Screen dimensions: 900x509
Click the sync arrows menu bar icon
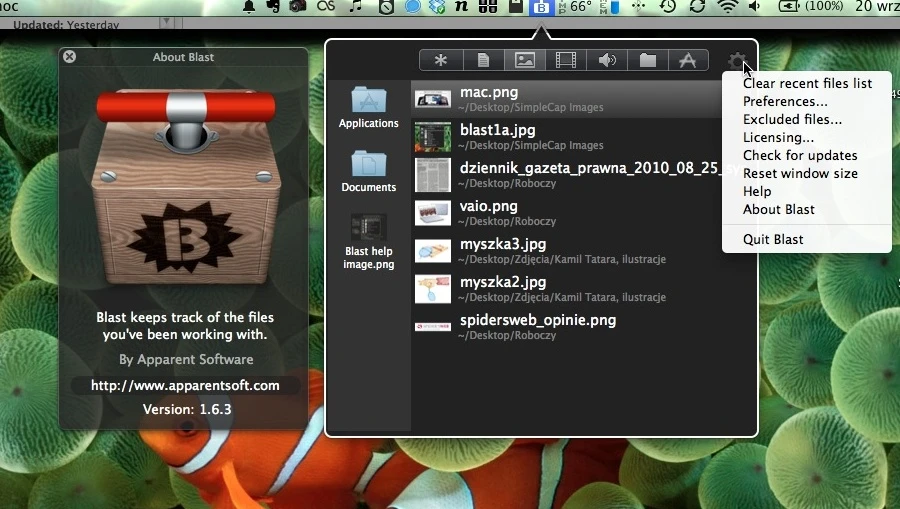tap(697, 6)
